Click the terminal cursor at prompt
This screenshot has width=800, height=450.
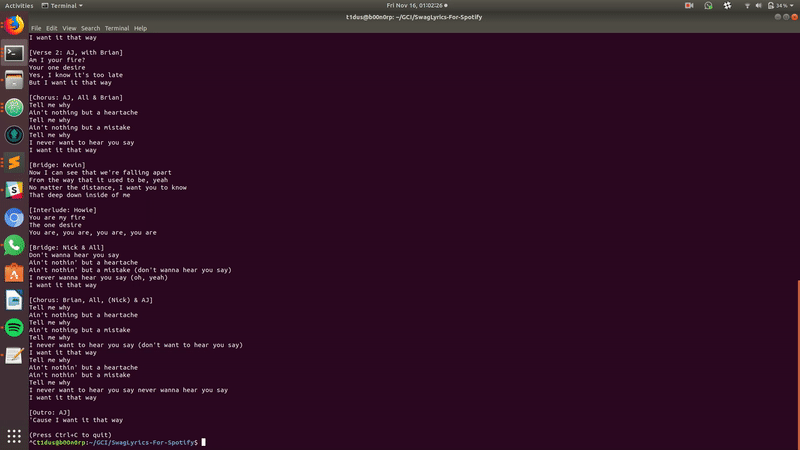pyautogui.click(x=204, y=442)
